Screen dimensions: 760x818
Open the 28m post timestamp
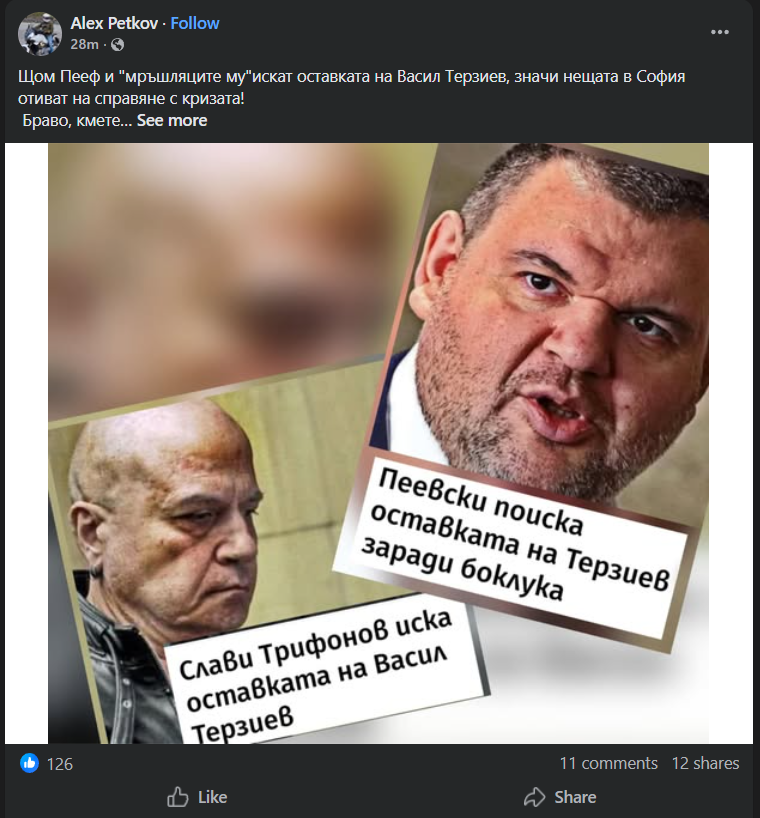(x=84, y=45)
